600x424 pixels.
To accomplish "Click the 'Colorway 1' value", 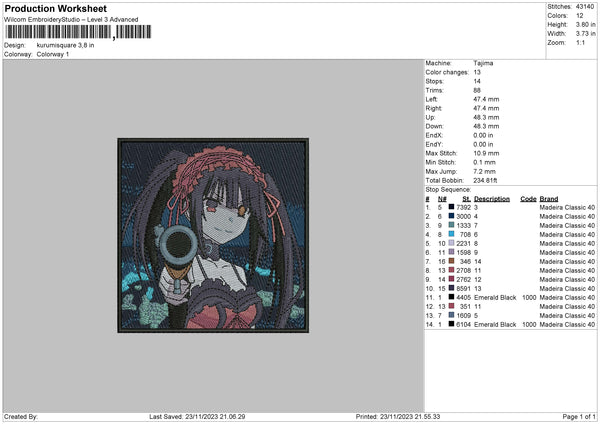I will (53, 54).
